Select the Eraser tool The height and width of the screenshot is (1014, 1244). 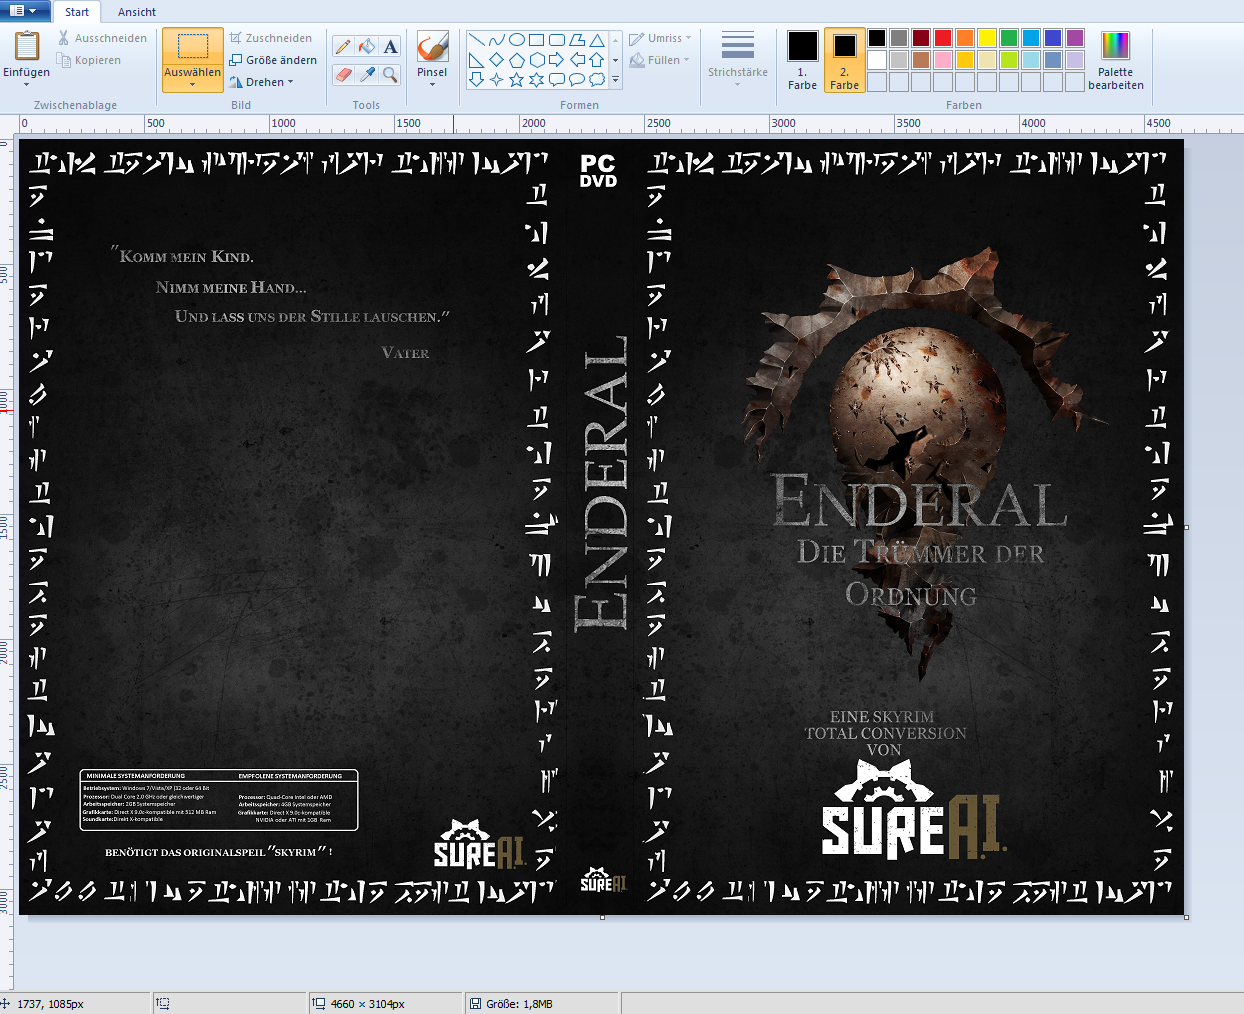343,75
